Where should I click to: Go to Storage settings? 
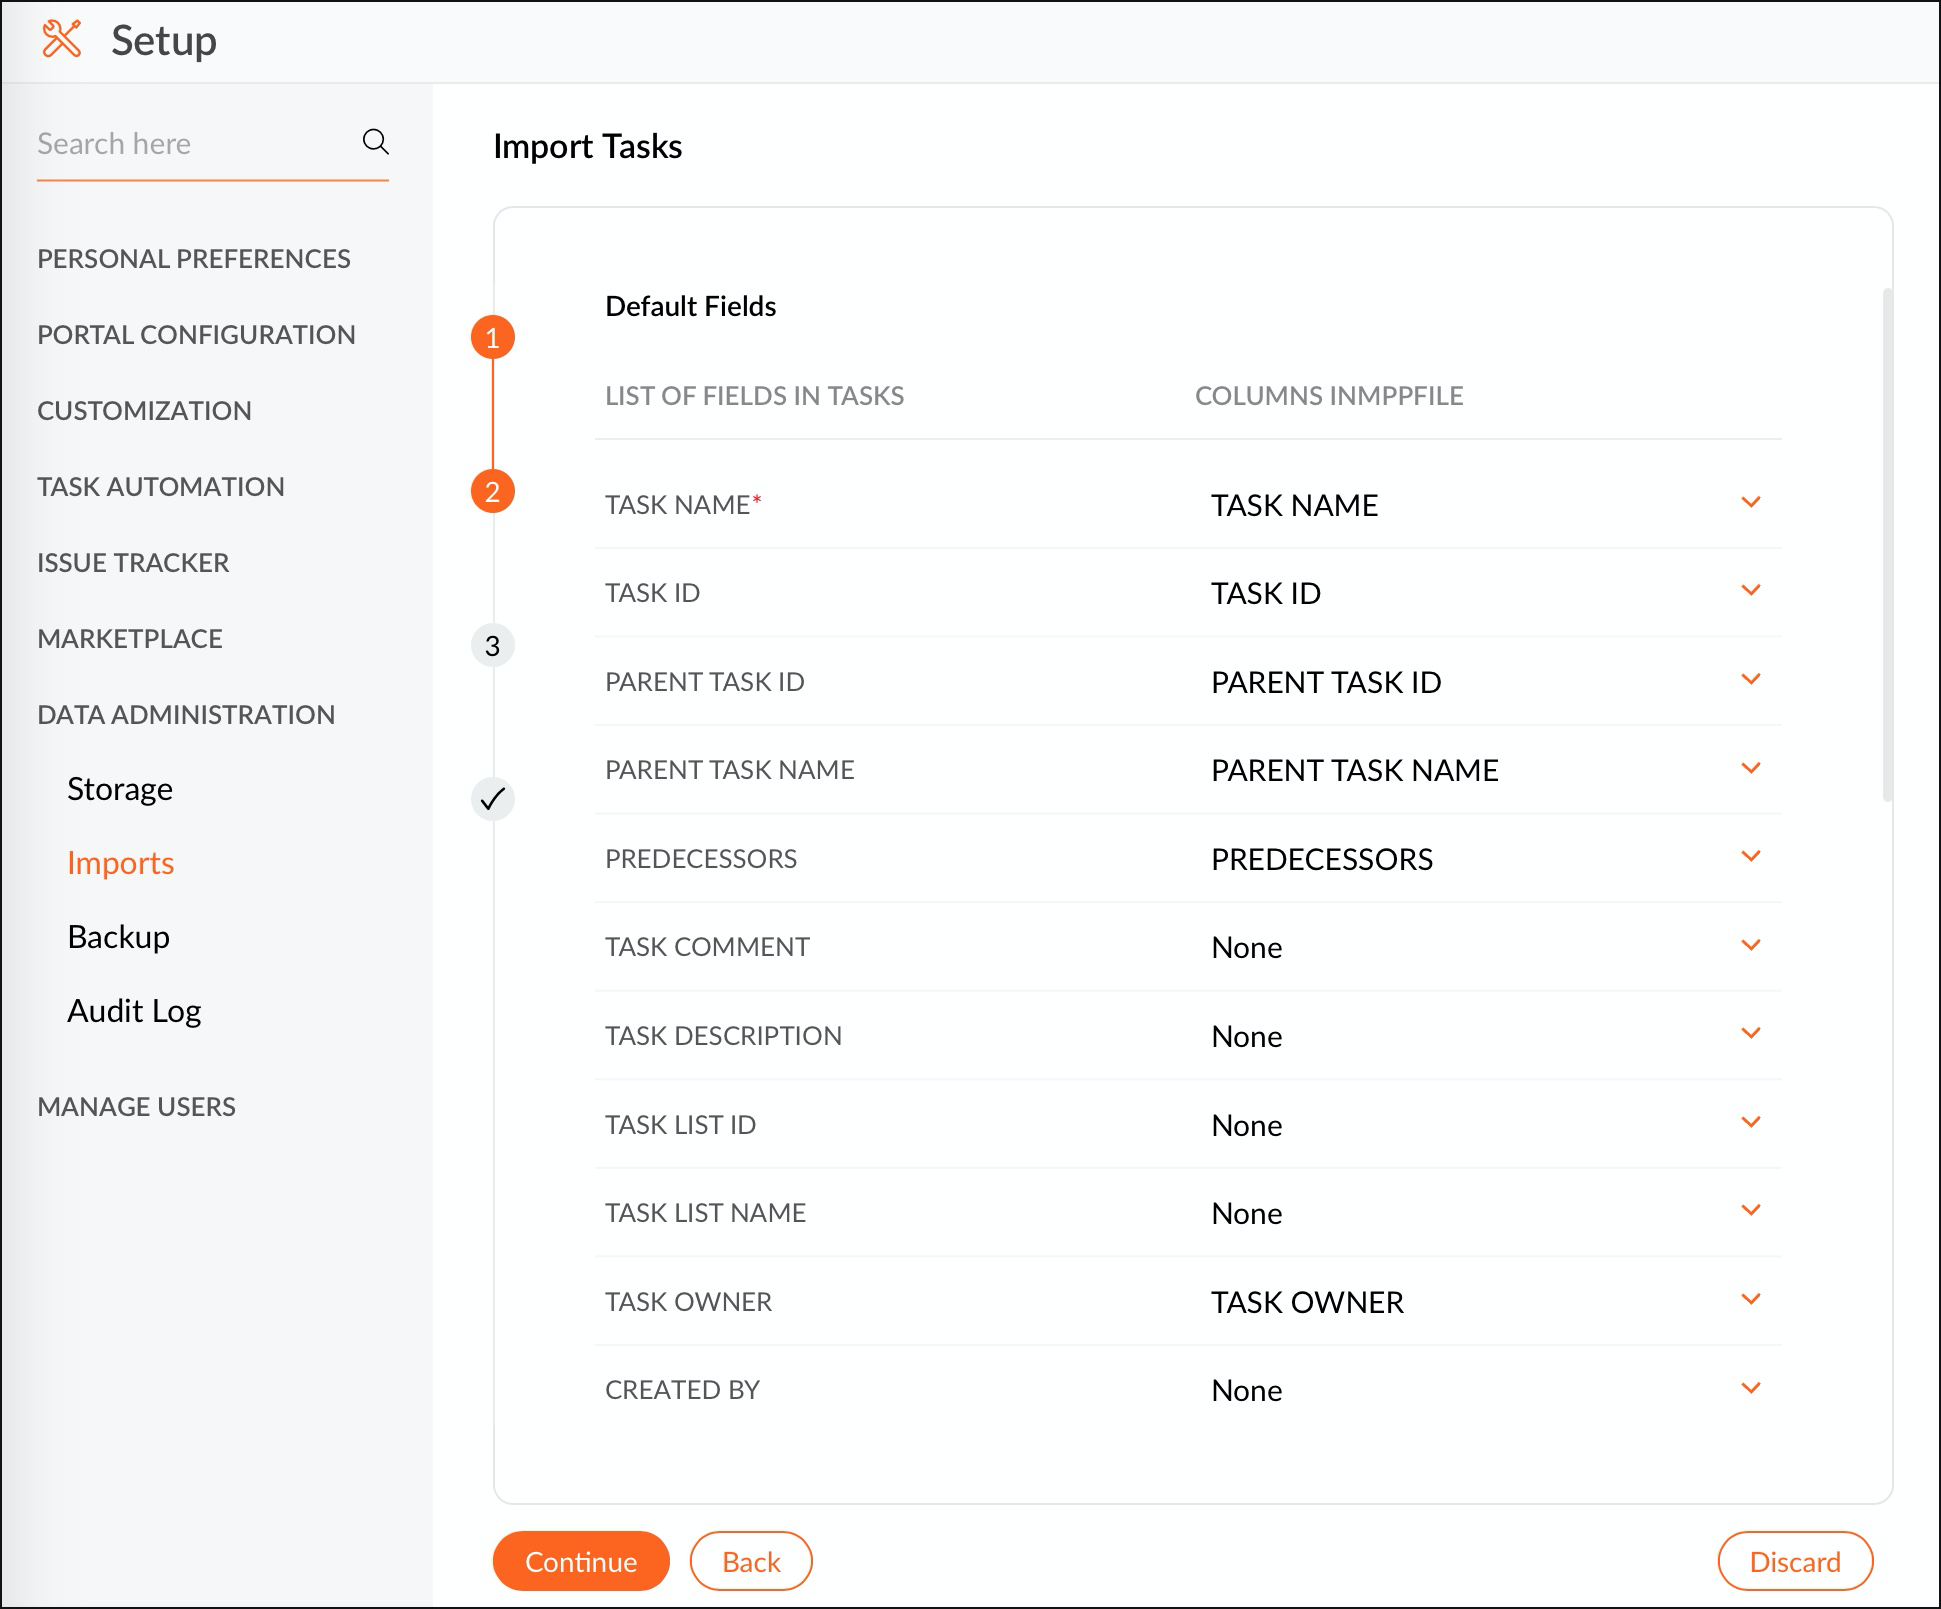pyautogui.click(x=120, y=789)
